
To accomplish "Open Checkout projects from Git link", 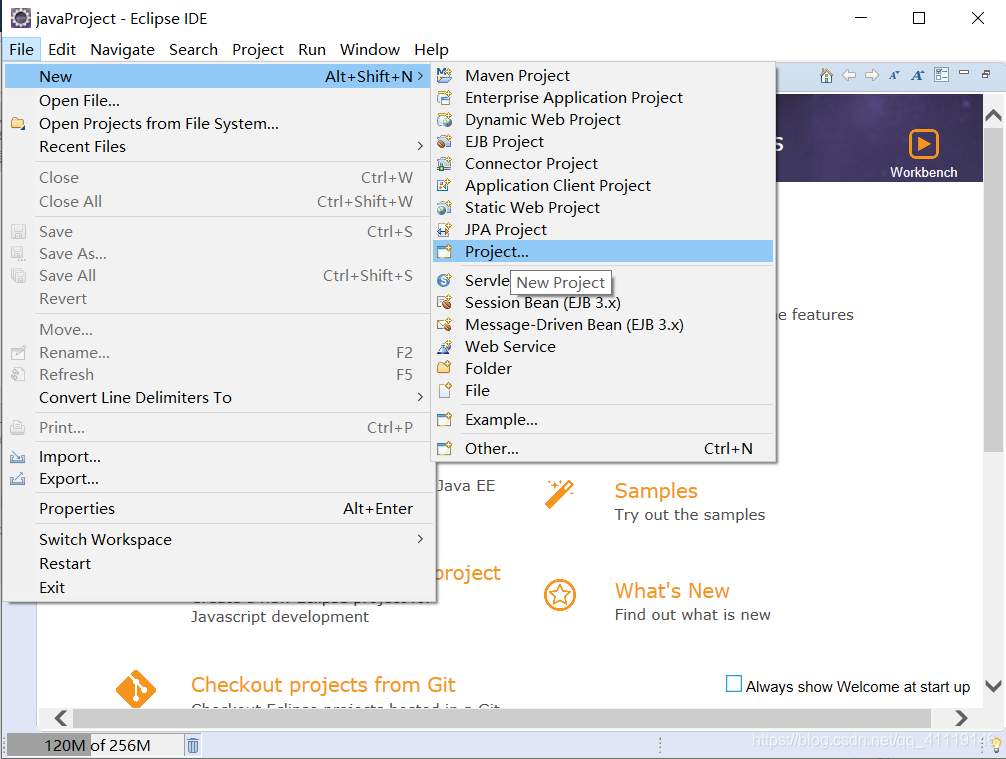I will coord(323,685).
